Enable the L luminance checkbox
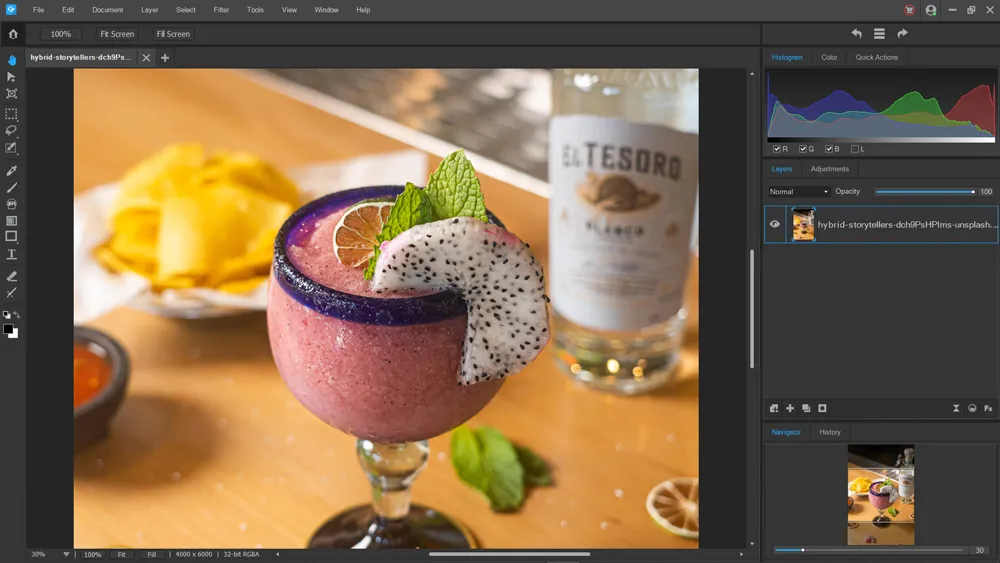The width and height of the screenshot is (1000, 563). point(855,149)
